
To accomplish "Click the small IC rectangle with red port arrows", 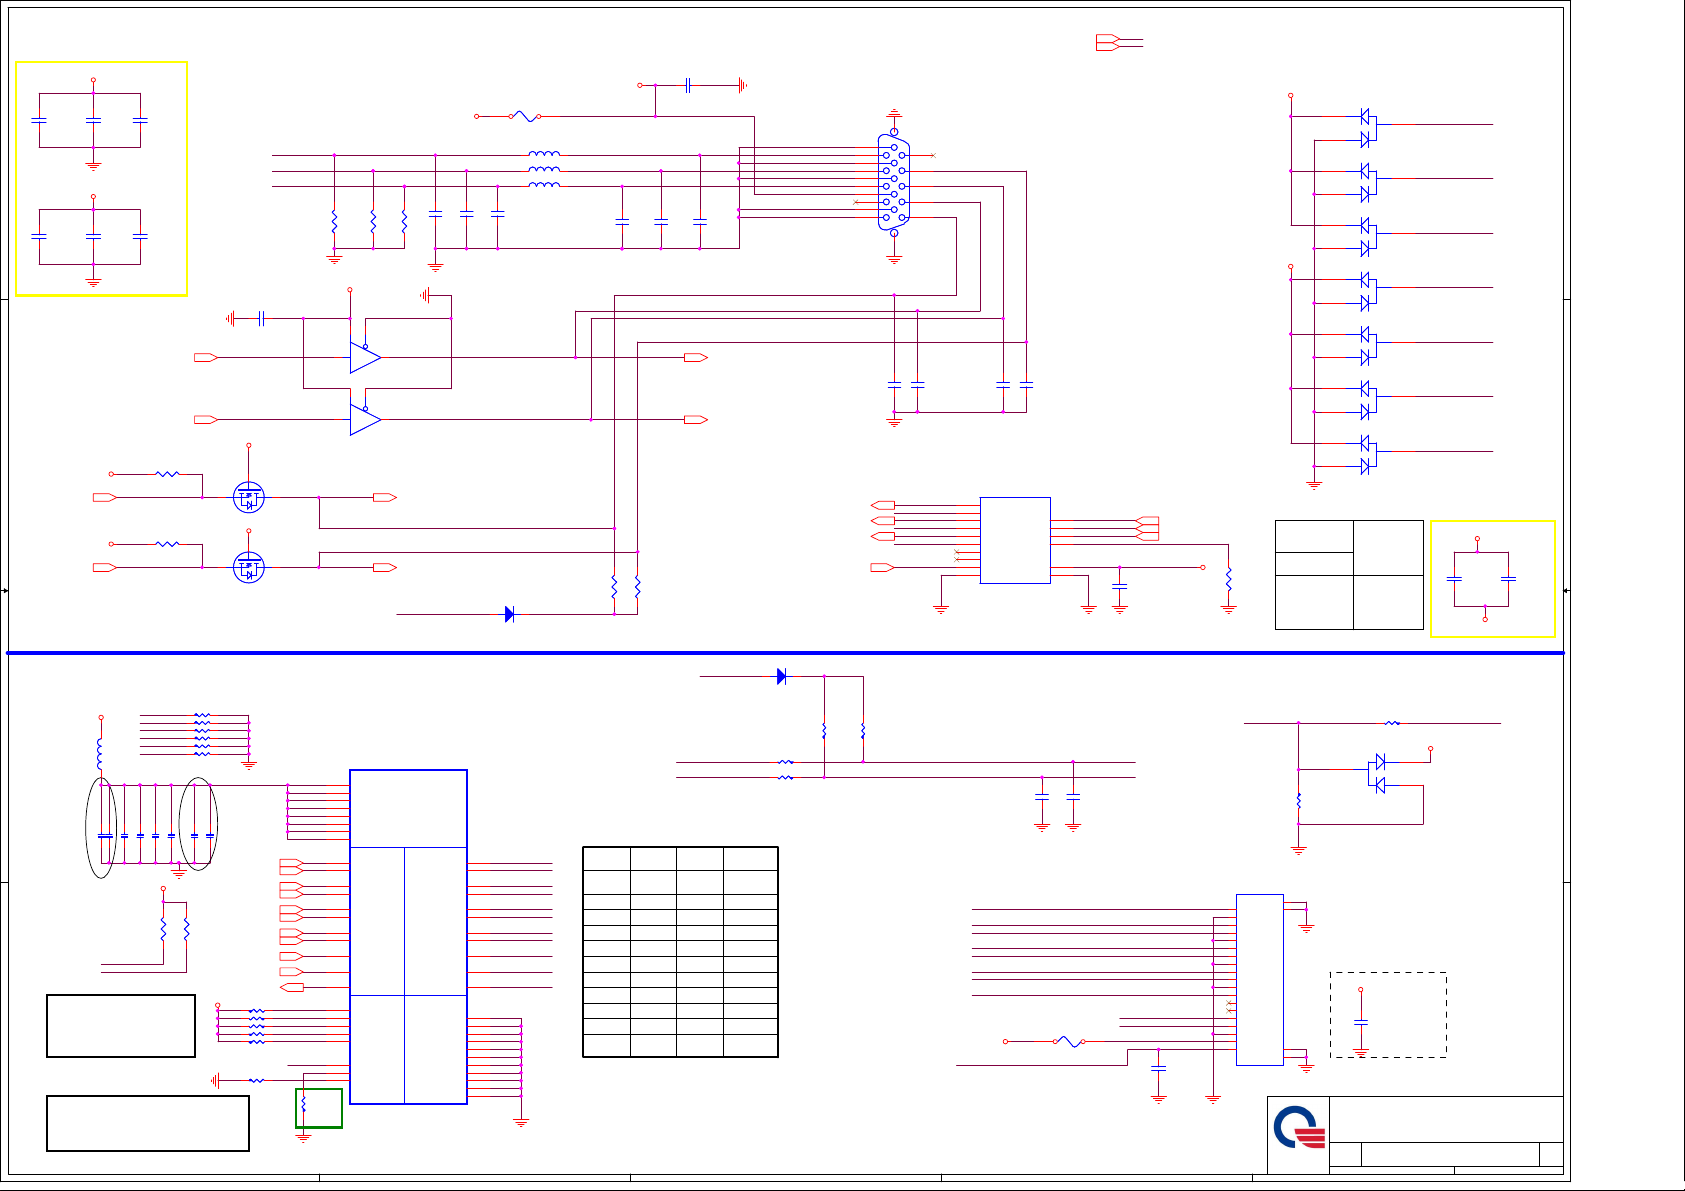I will coord(1015,540).
